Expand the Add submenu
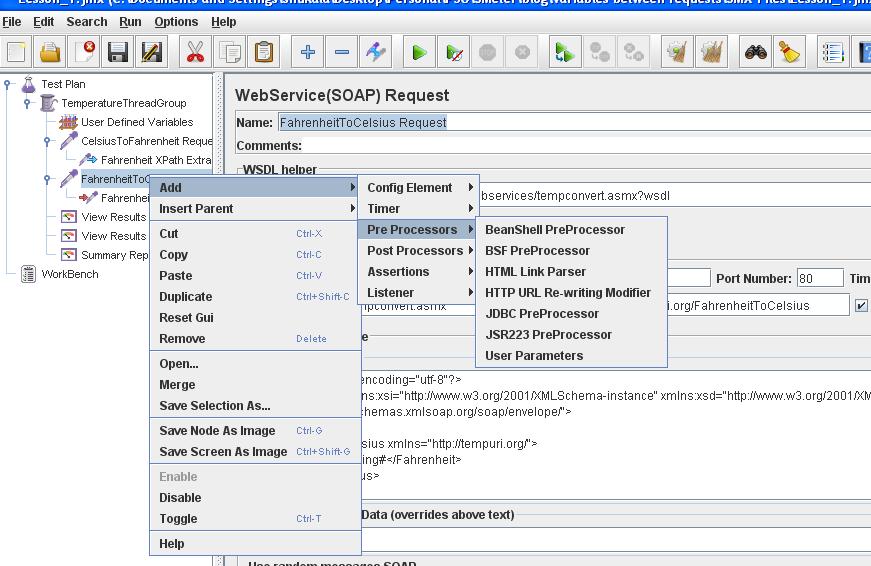Image resolution: width=871 pixels, height=566 pixels. coord(256,188)
